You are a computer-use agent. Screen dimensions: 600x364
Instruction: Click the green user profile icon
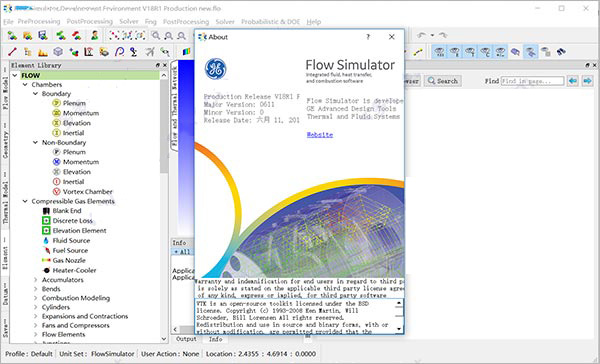[95, 36]
